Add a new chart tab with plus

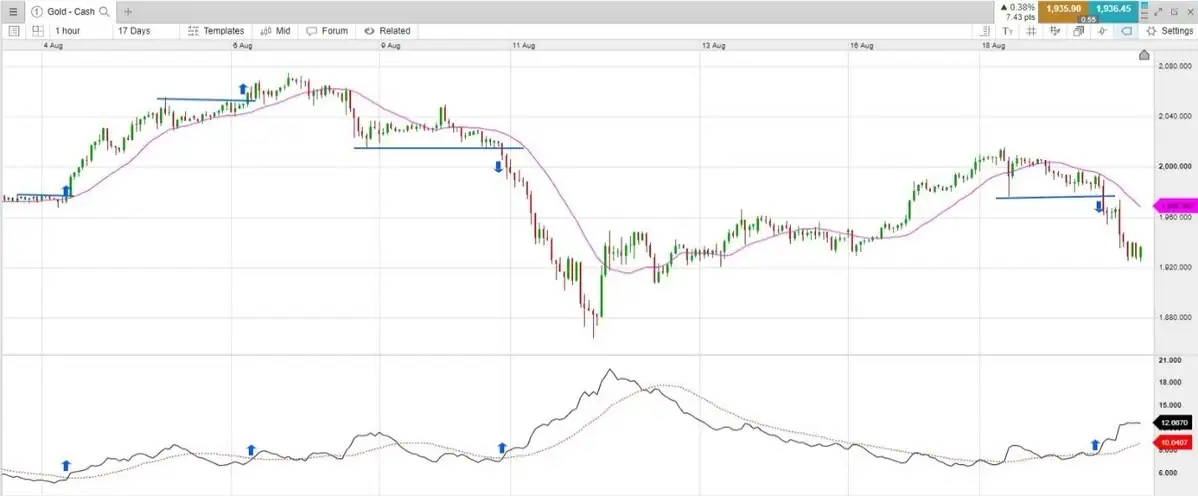point(128,12)
